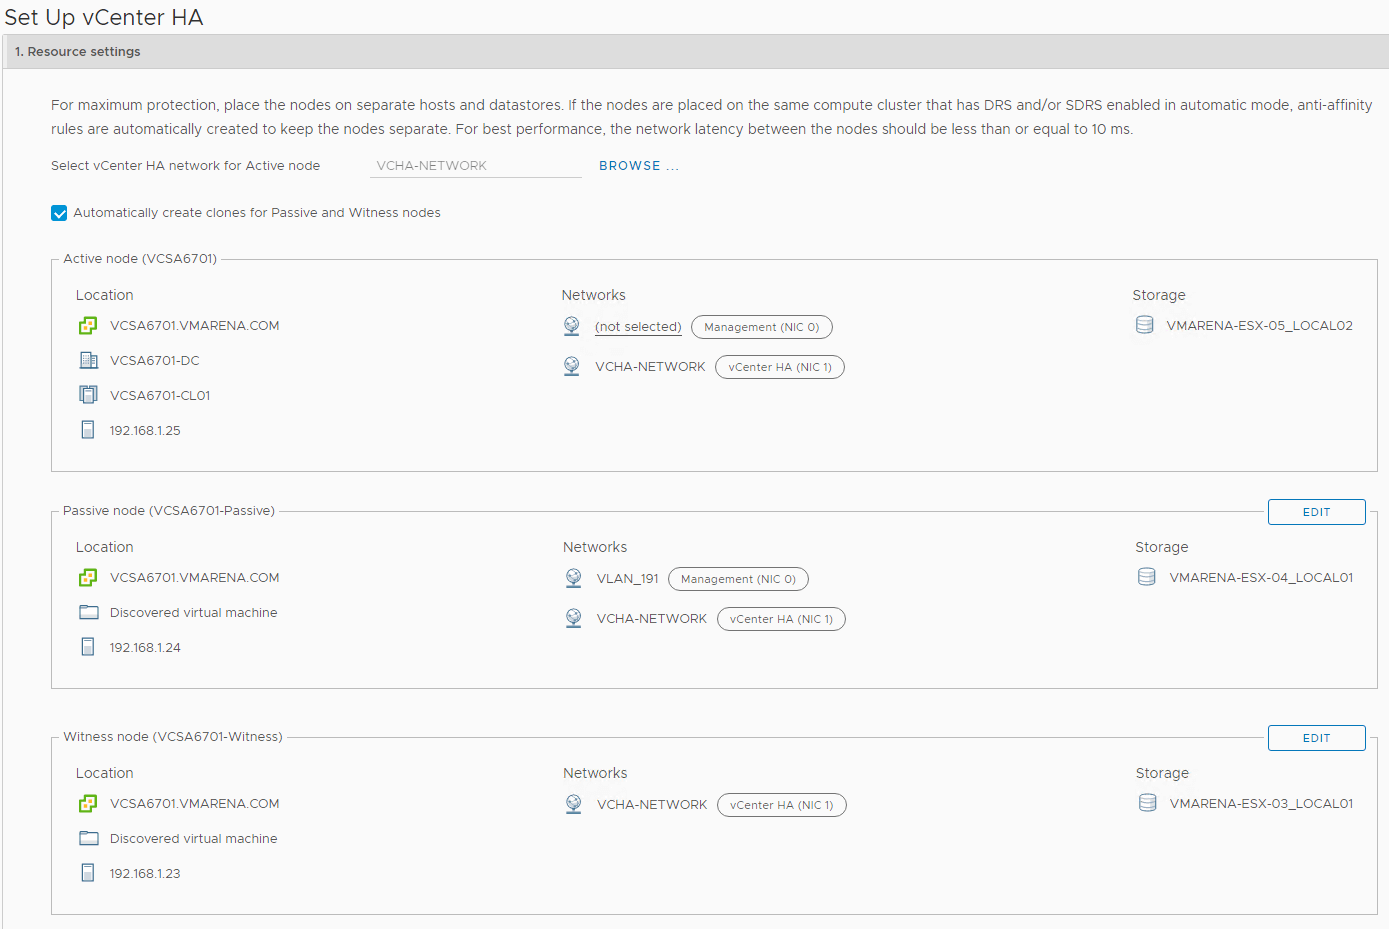Screen dimensions: 1389x929
Task: Click folder icon in Passive node section
Action: point(89,612)
